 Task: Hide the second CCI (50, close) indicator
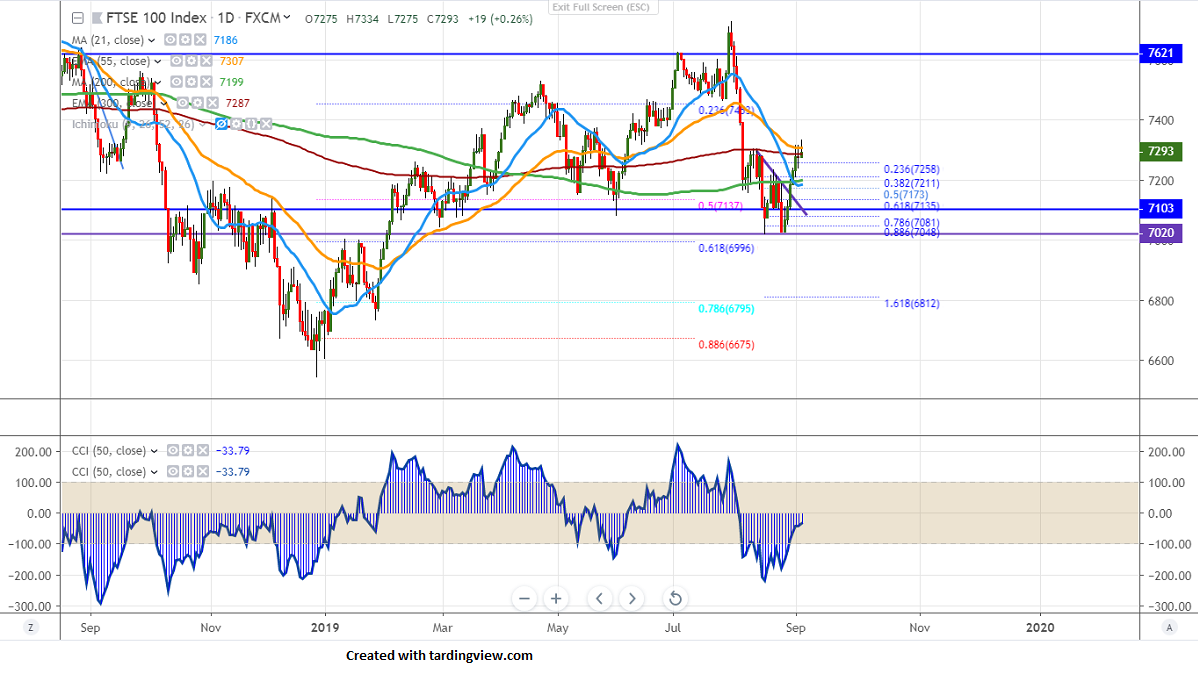tap(173, 471)
